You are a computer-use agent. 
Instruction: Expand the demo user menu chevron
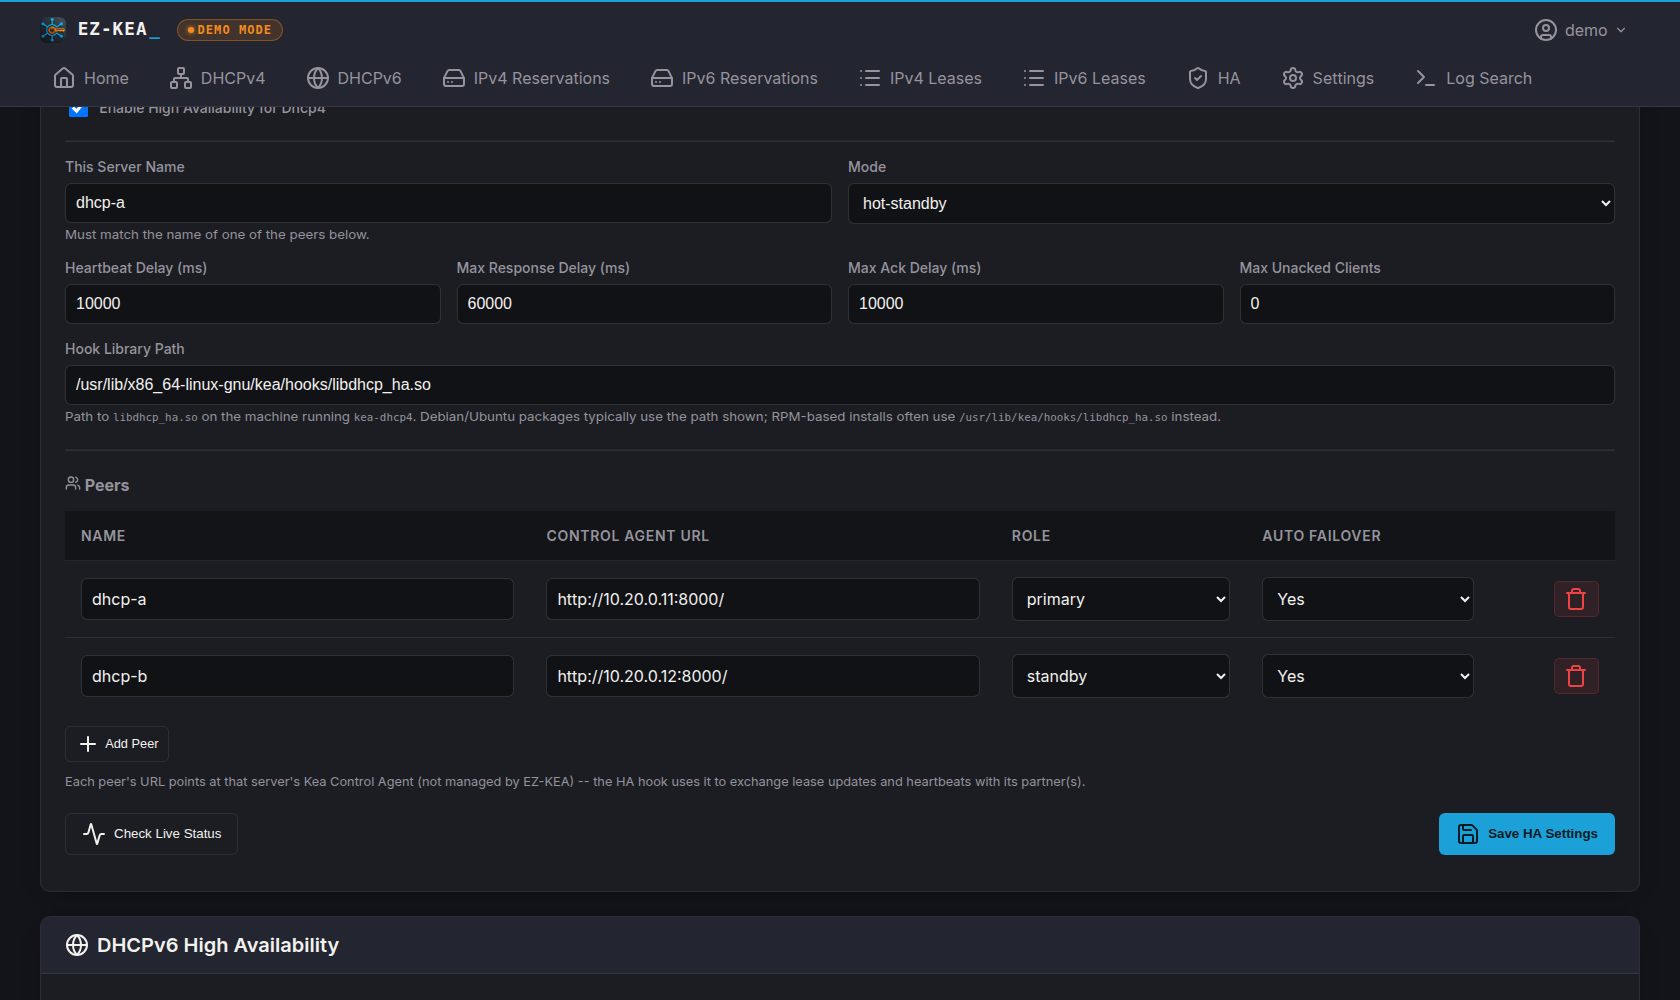click(1621, 30)
